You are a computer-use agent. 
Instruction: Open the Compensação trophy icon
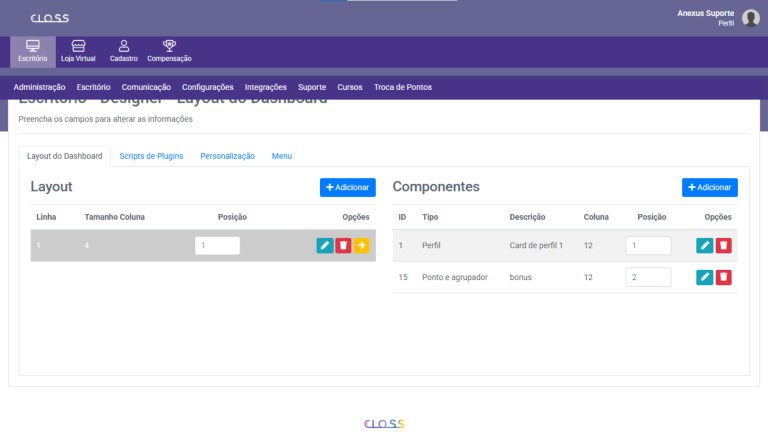pyautogui.click(x=169, y=47)
